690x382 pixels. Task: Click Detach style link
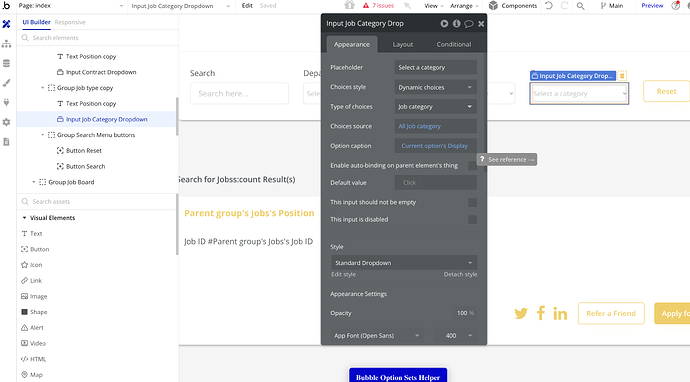pos(460,274)
